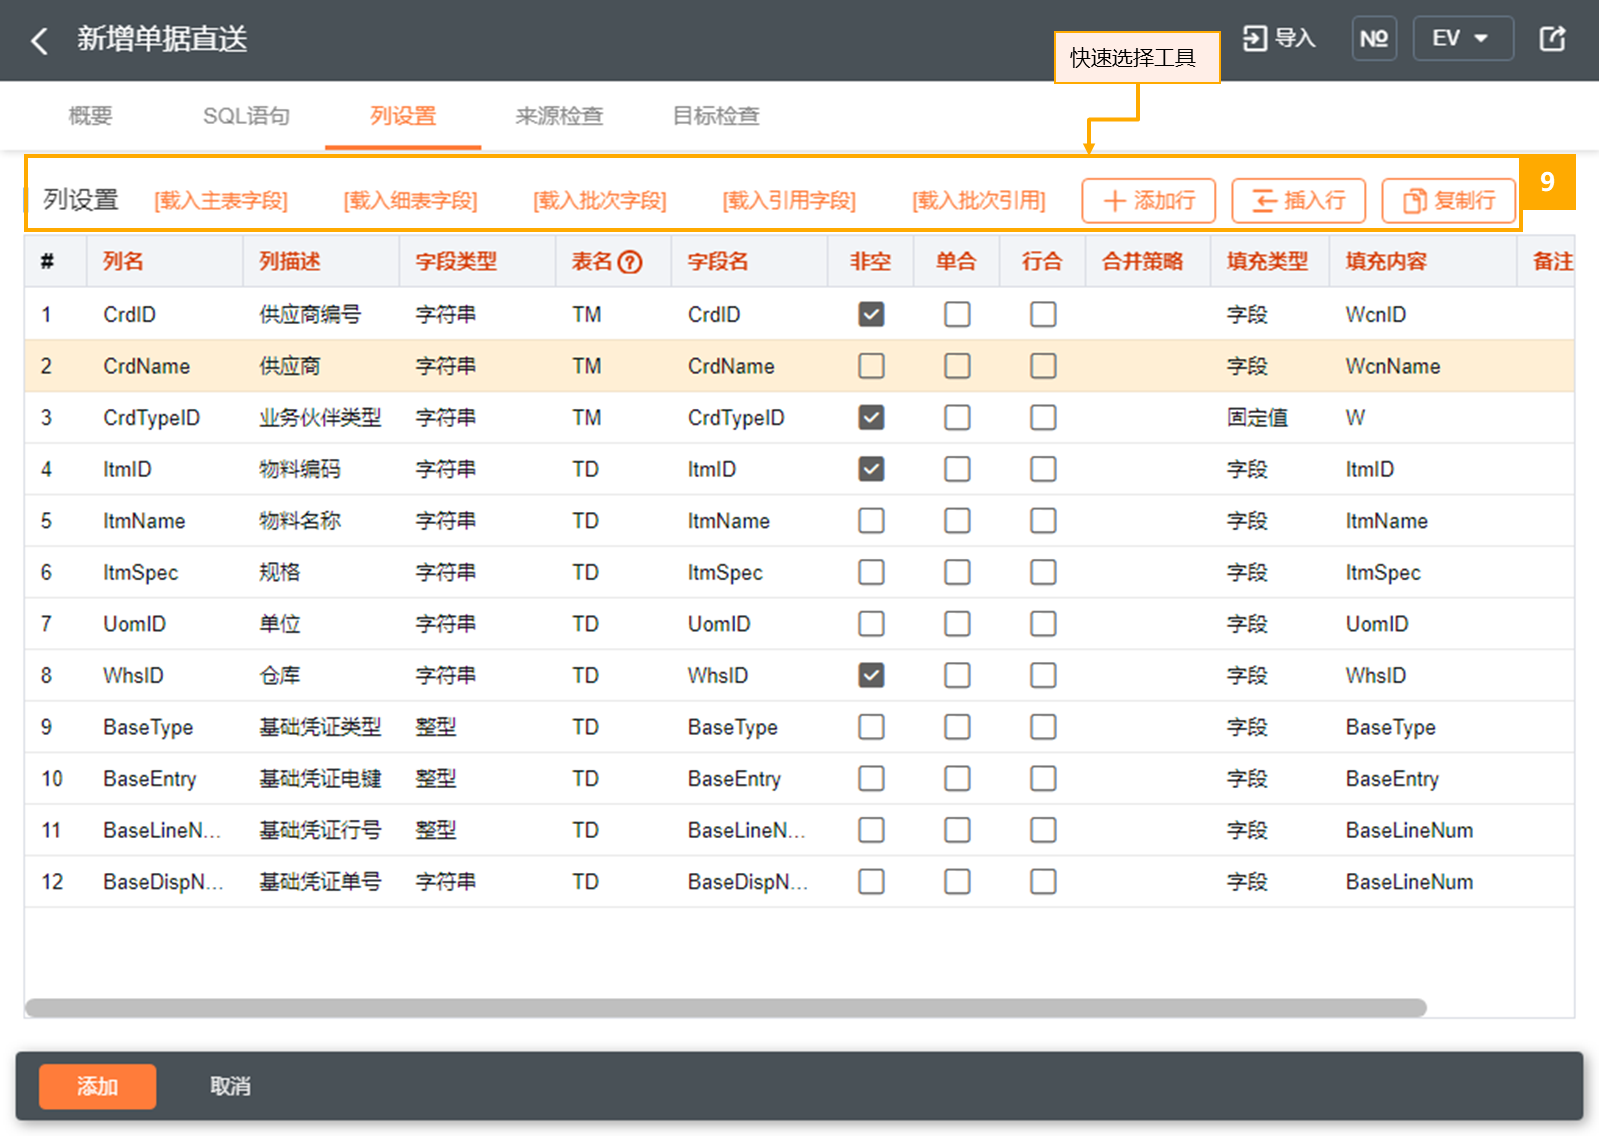
Task: Check 行合 for the CrdName row
Action: (x=1043, y=366)
